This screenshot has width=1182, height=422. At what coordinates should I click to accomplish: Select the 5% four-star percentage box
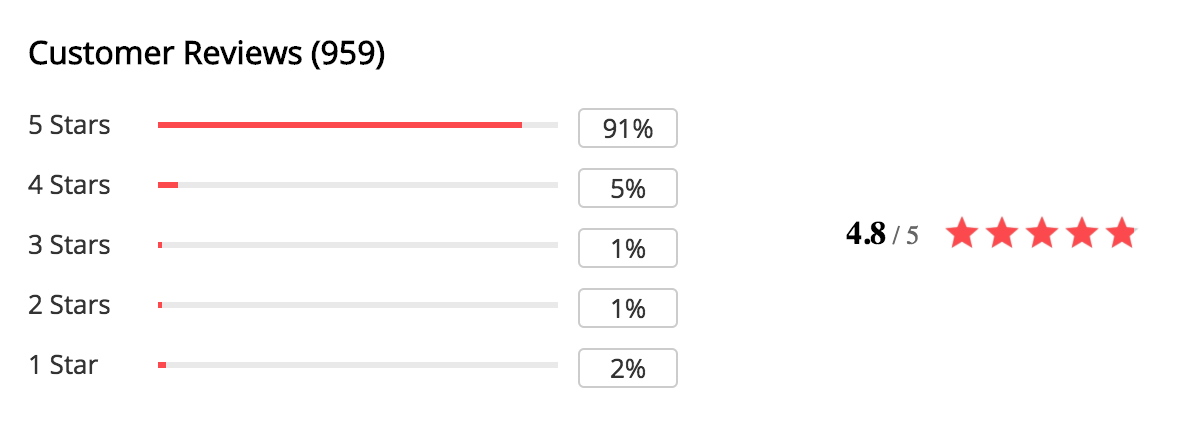pos(628,188)
